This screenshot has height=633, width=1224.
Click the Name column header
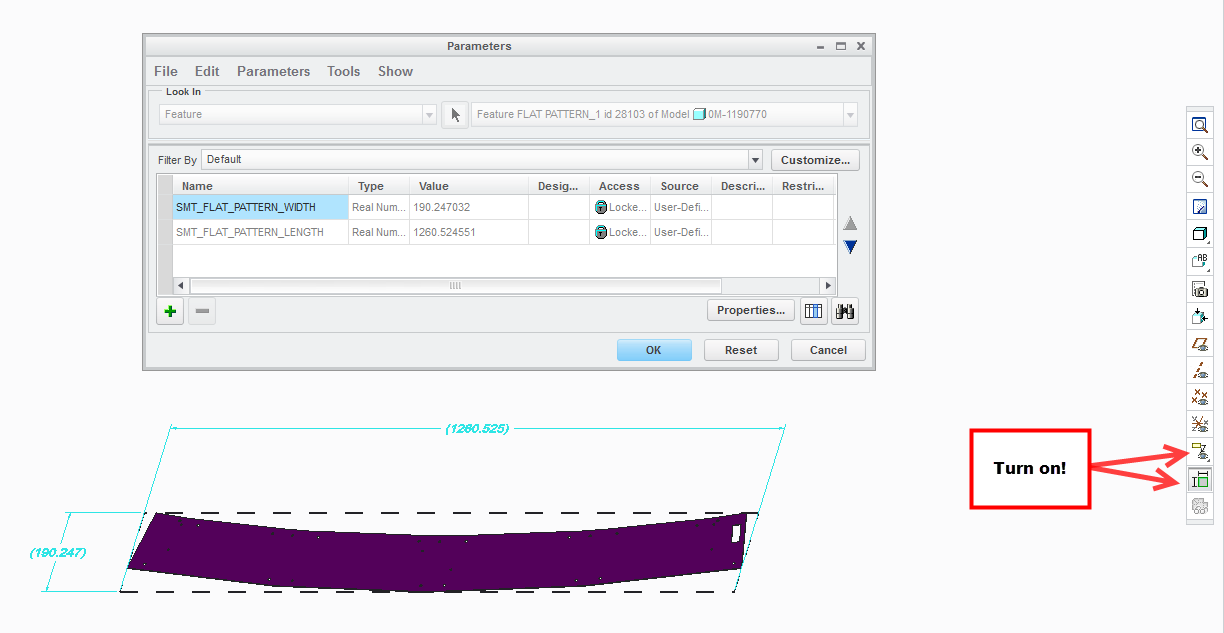pos(260,186)
